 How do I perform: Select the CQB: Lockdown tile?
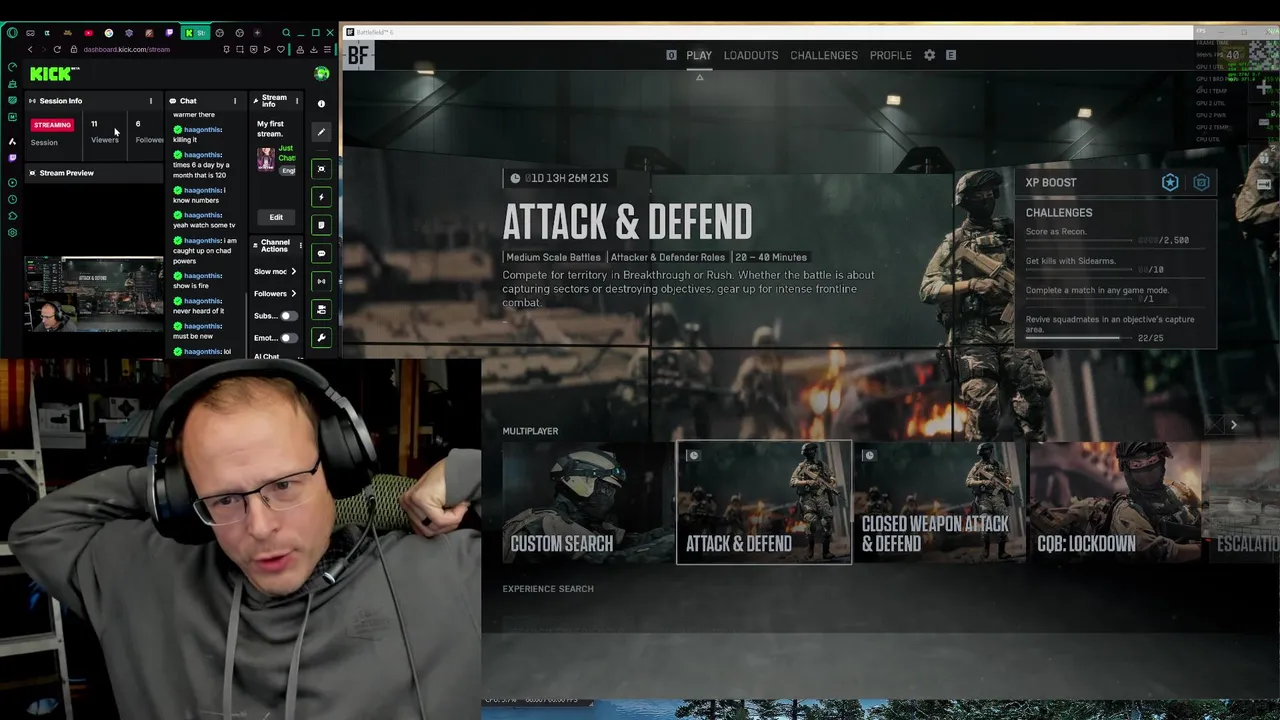click(1115, 502)
